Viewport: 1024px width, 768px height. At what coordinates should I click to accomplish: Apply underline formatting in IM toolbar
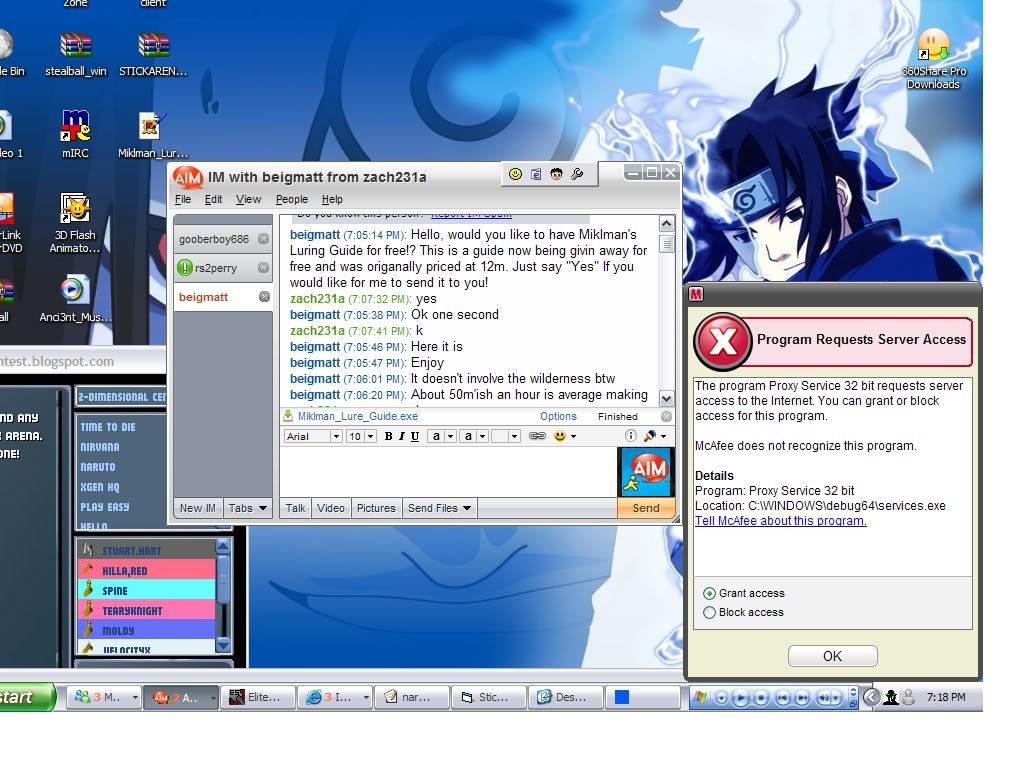pos(415,436)
